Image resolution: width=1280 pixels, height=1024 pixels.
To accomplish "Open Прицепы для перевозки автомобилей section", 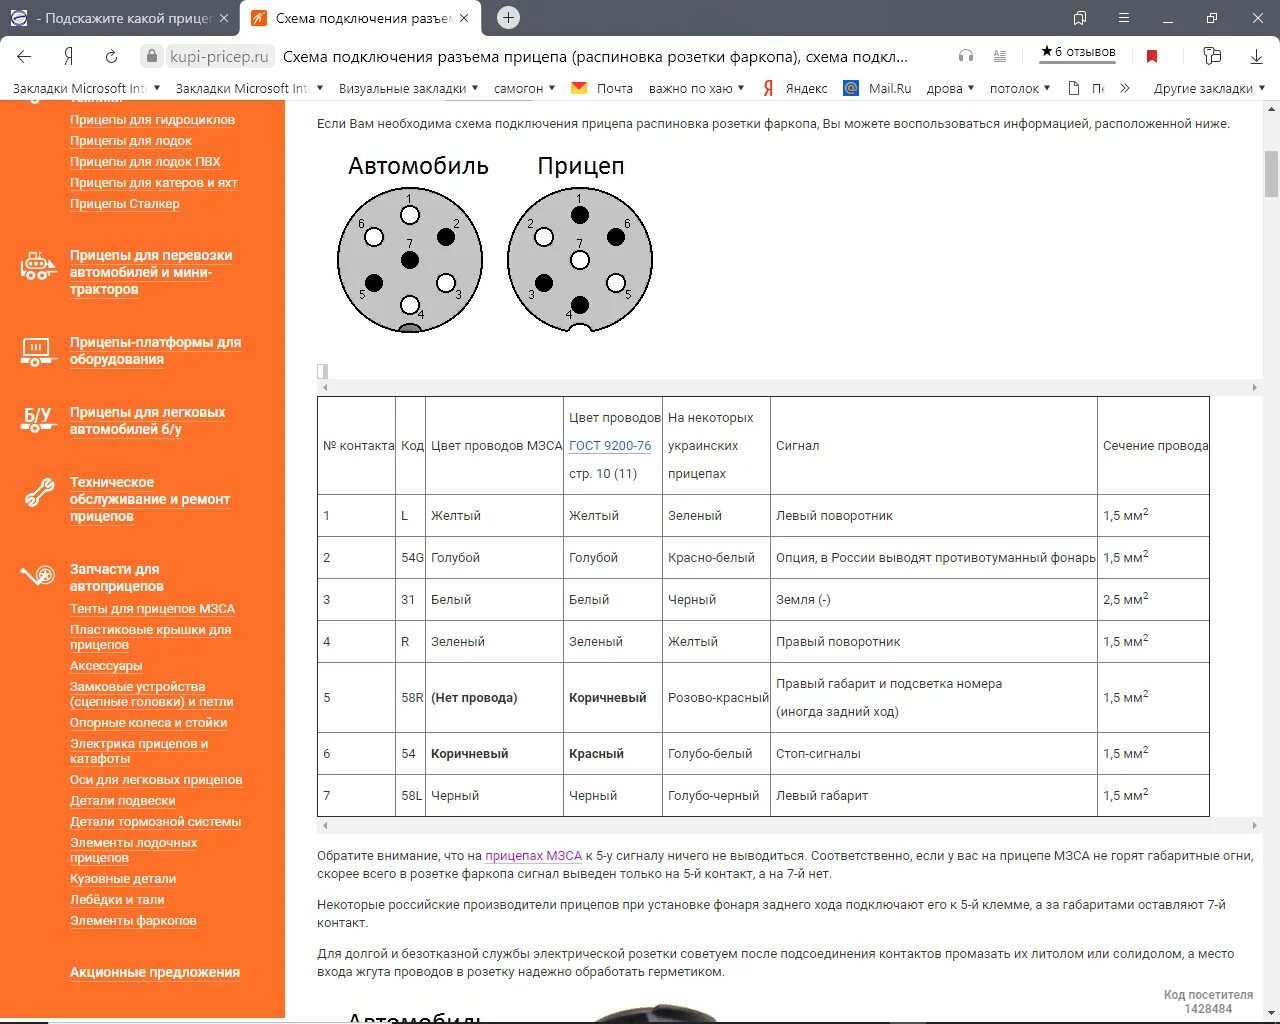I will coord(151,272).
